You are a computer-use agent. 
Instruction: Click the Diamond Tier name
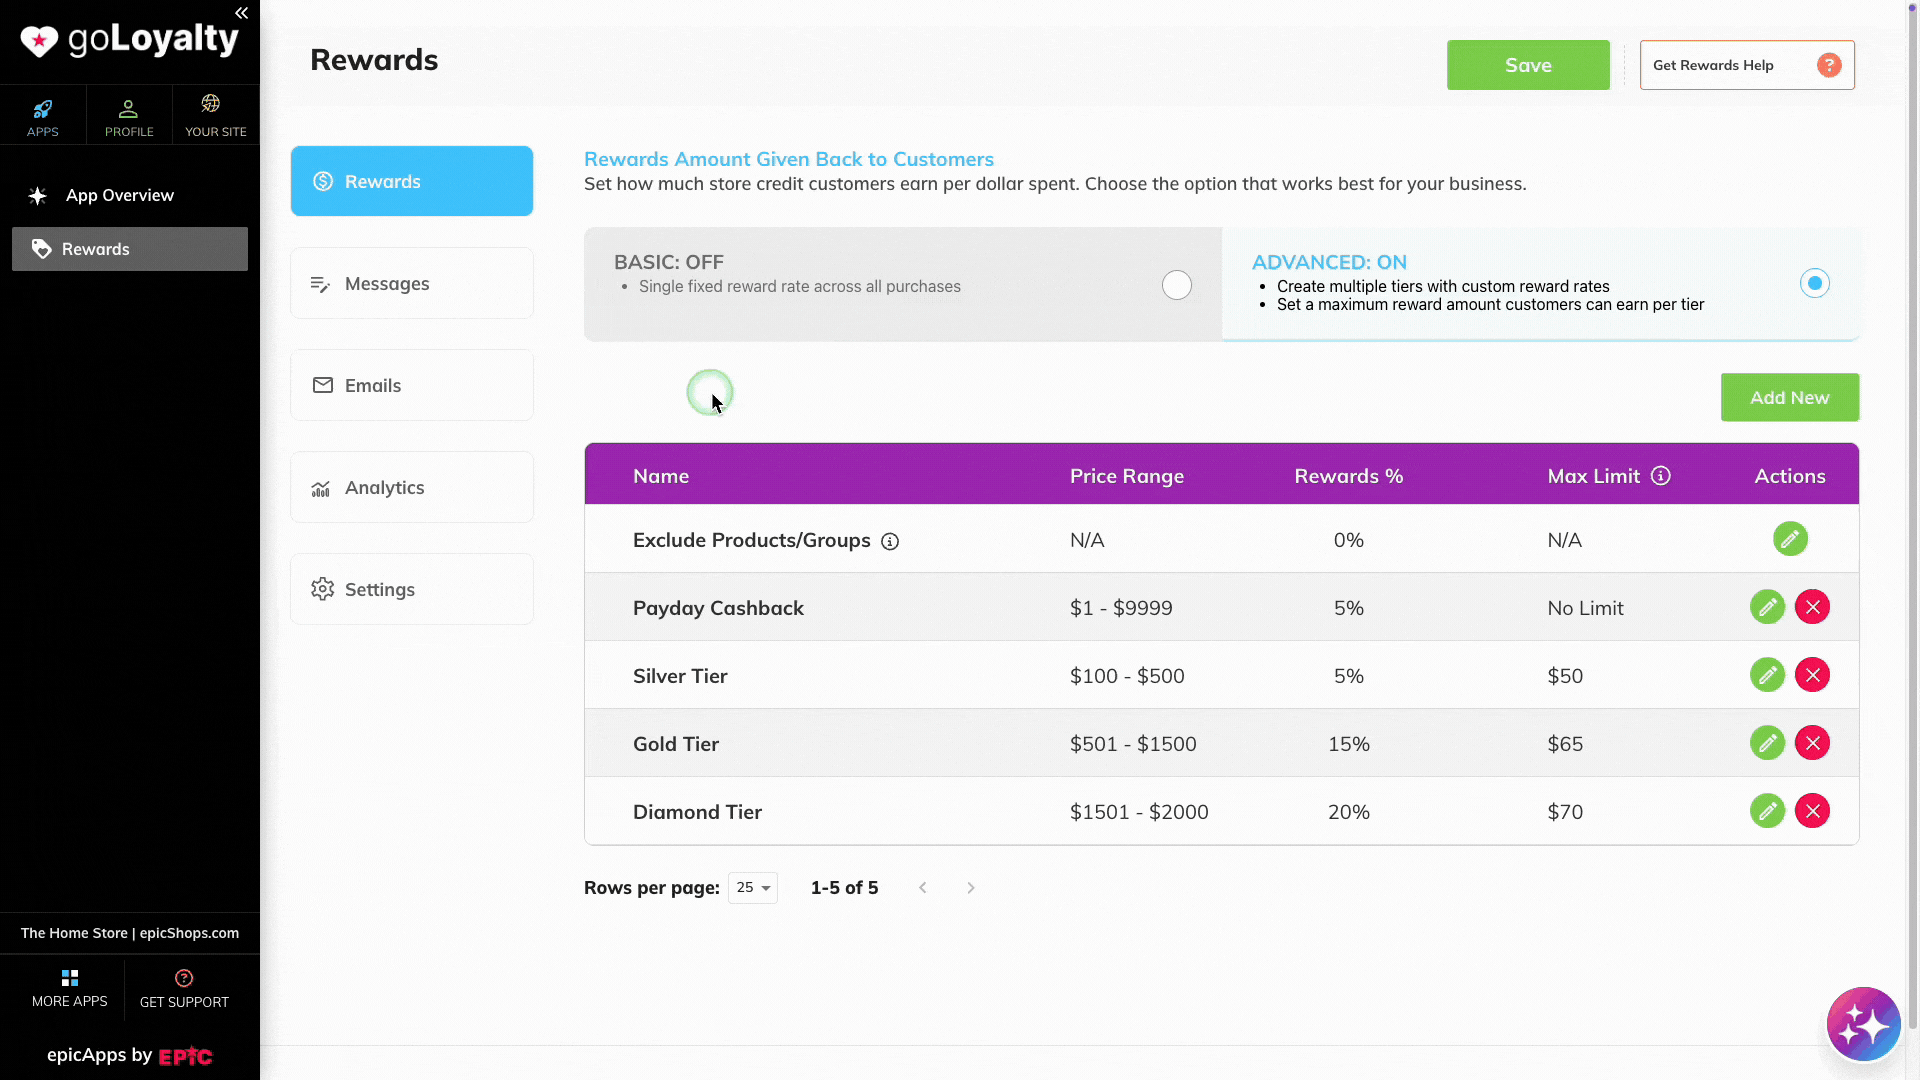[697, 812]
